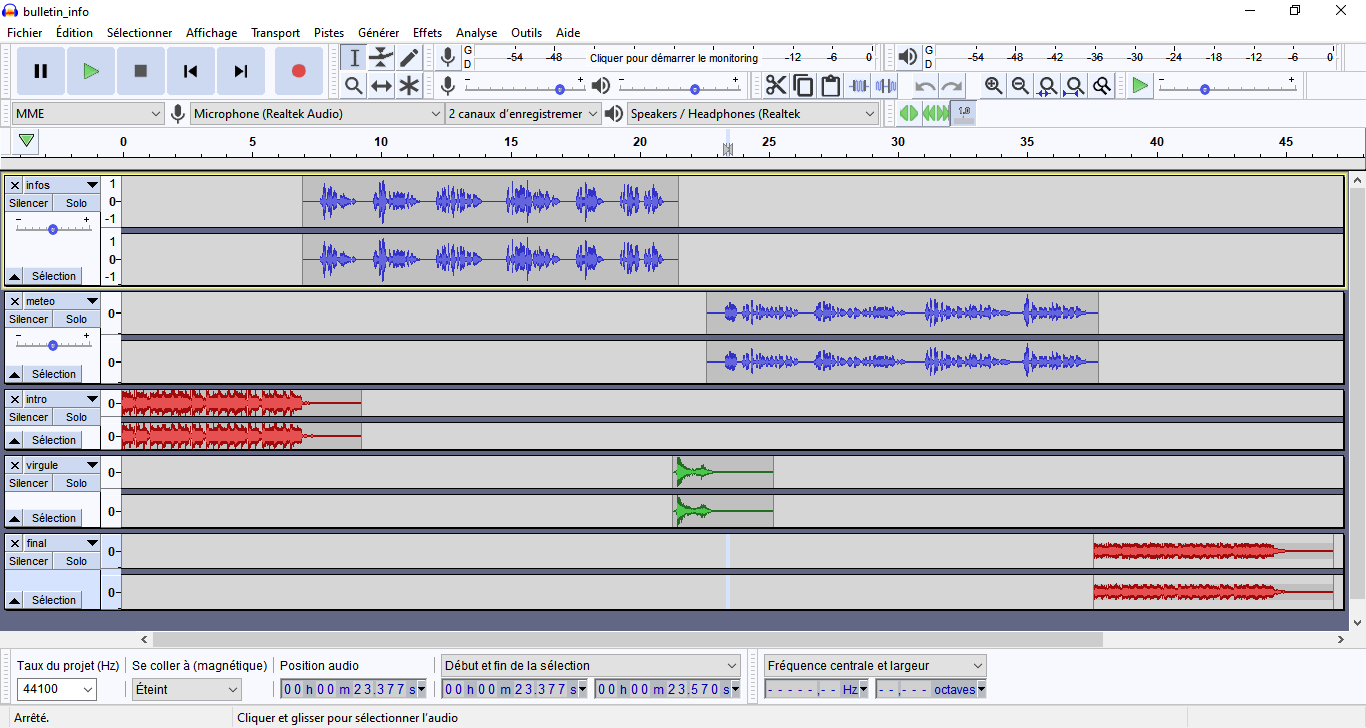This screenshot has width=1366, height=728.
Task: Open the Analyse menu
Action: (x=476, y=33)
